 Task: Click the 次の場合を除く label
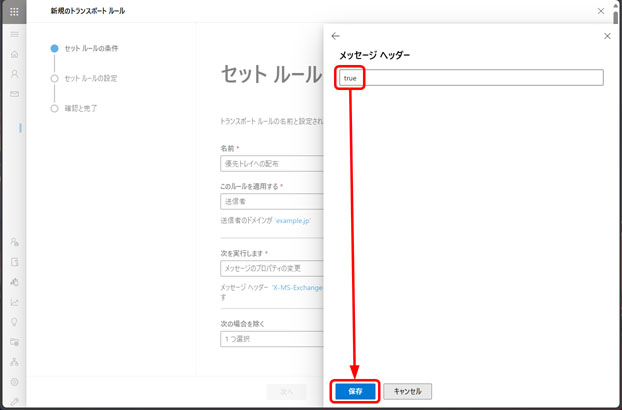[x=242, y=324]
